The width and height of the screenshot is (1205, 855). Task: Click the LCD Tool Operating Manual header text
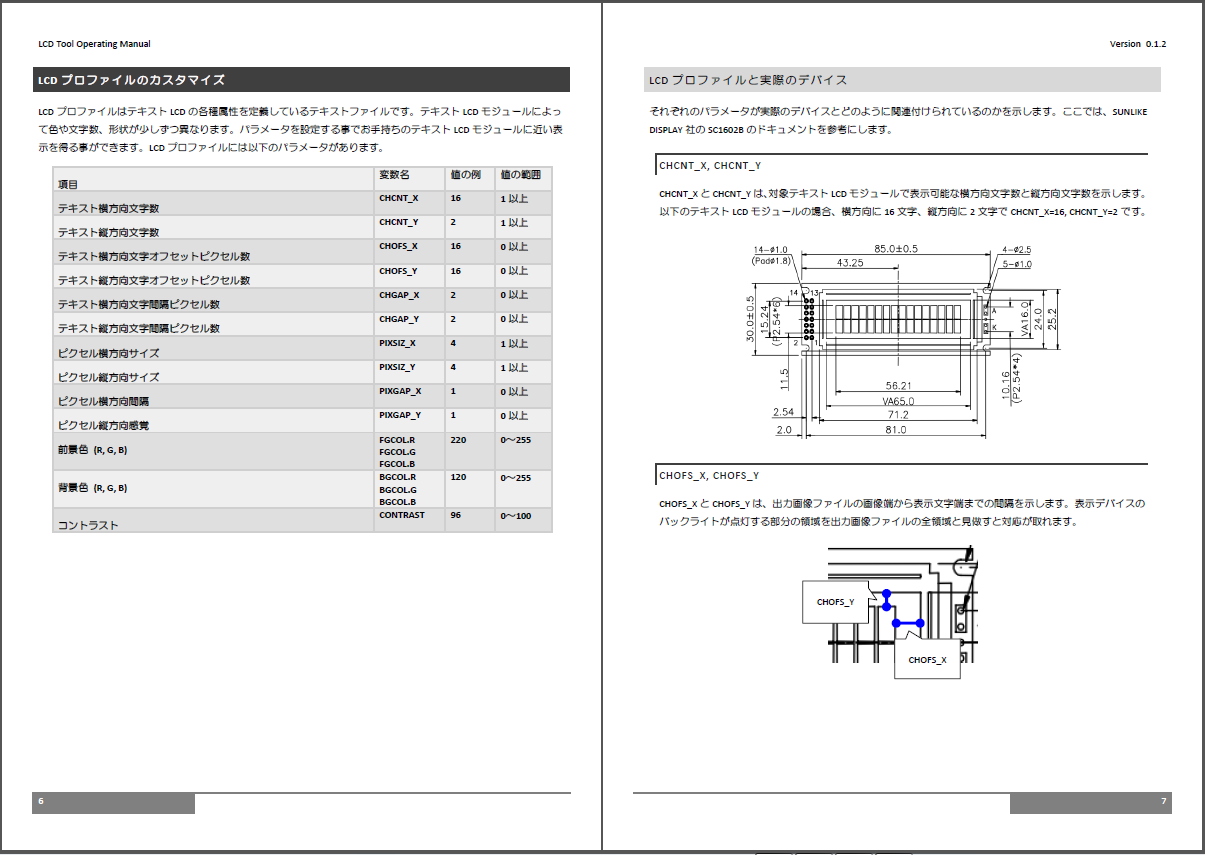[93, 44]
